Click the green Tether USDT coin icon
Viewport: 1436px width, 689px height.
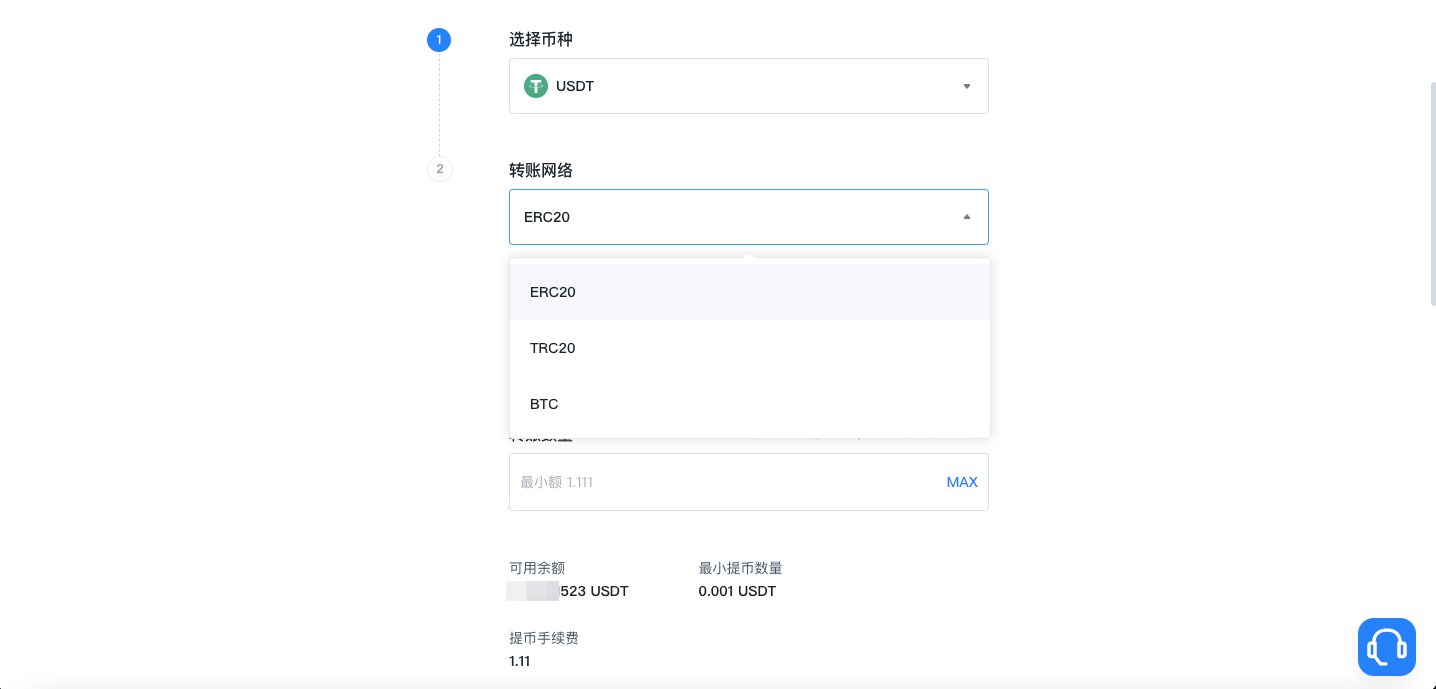click(x=536, y=86)
